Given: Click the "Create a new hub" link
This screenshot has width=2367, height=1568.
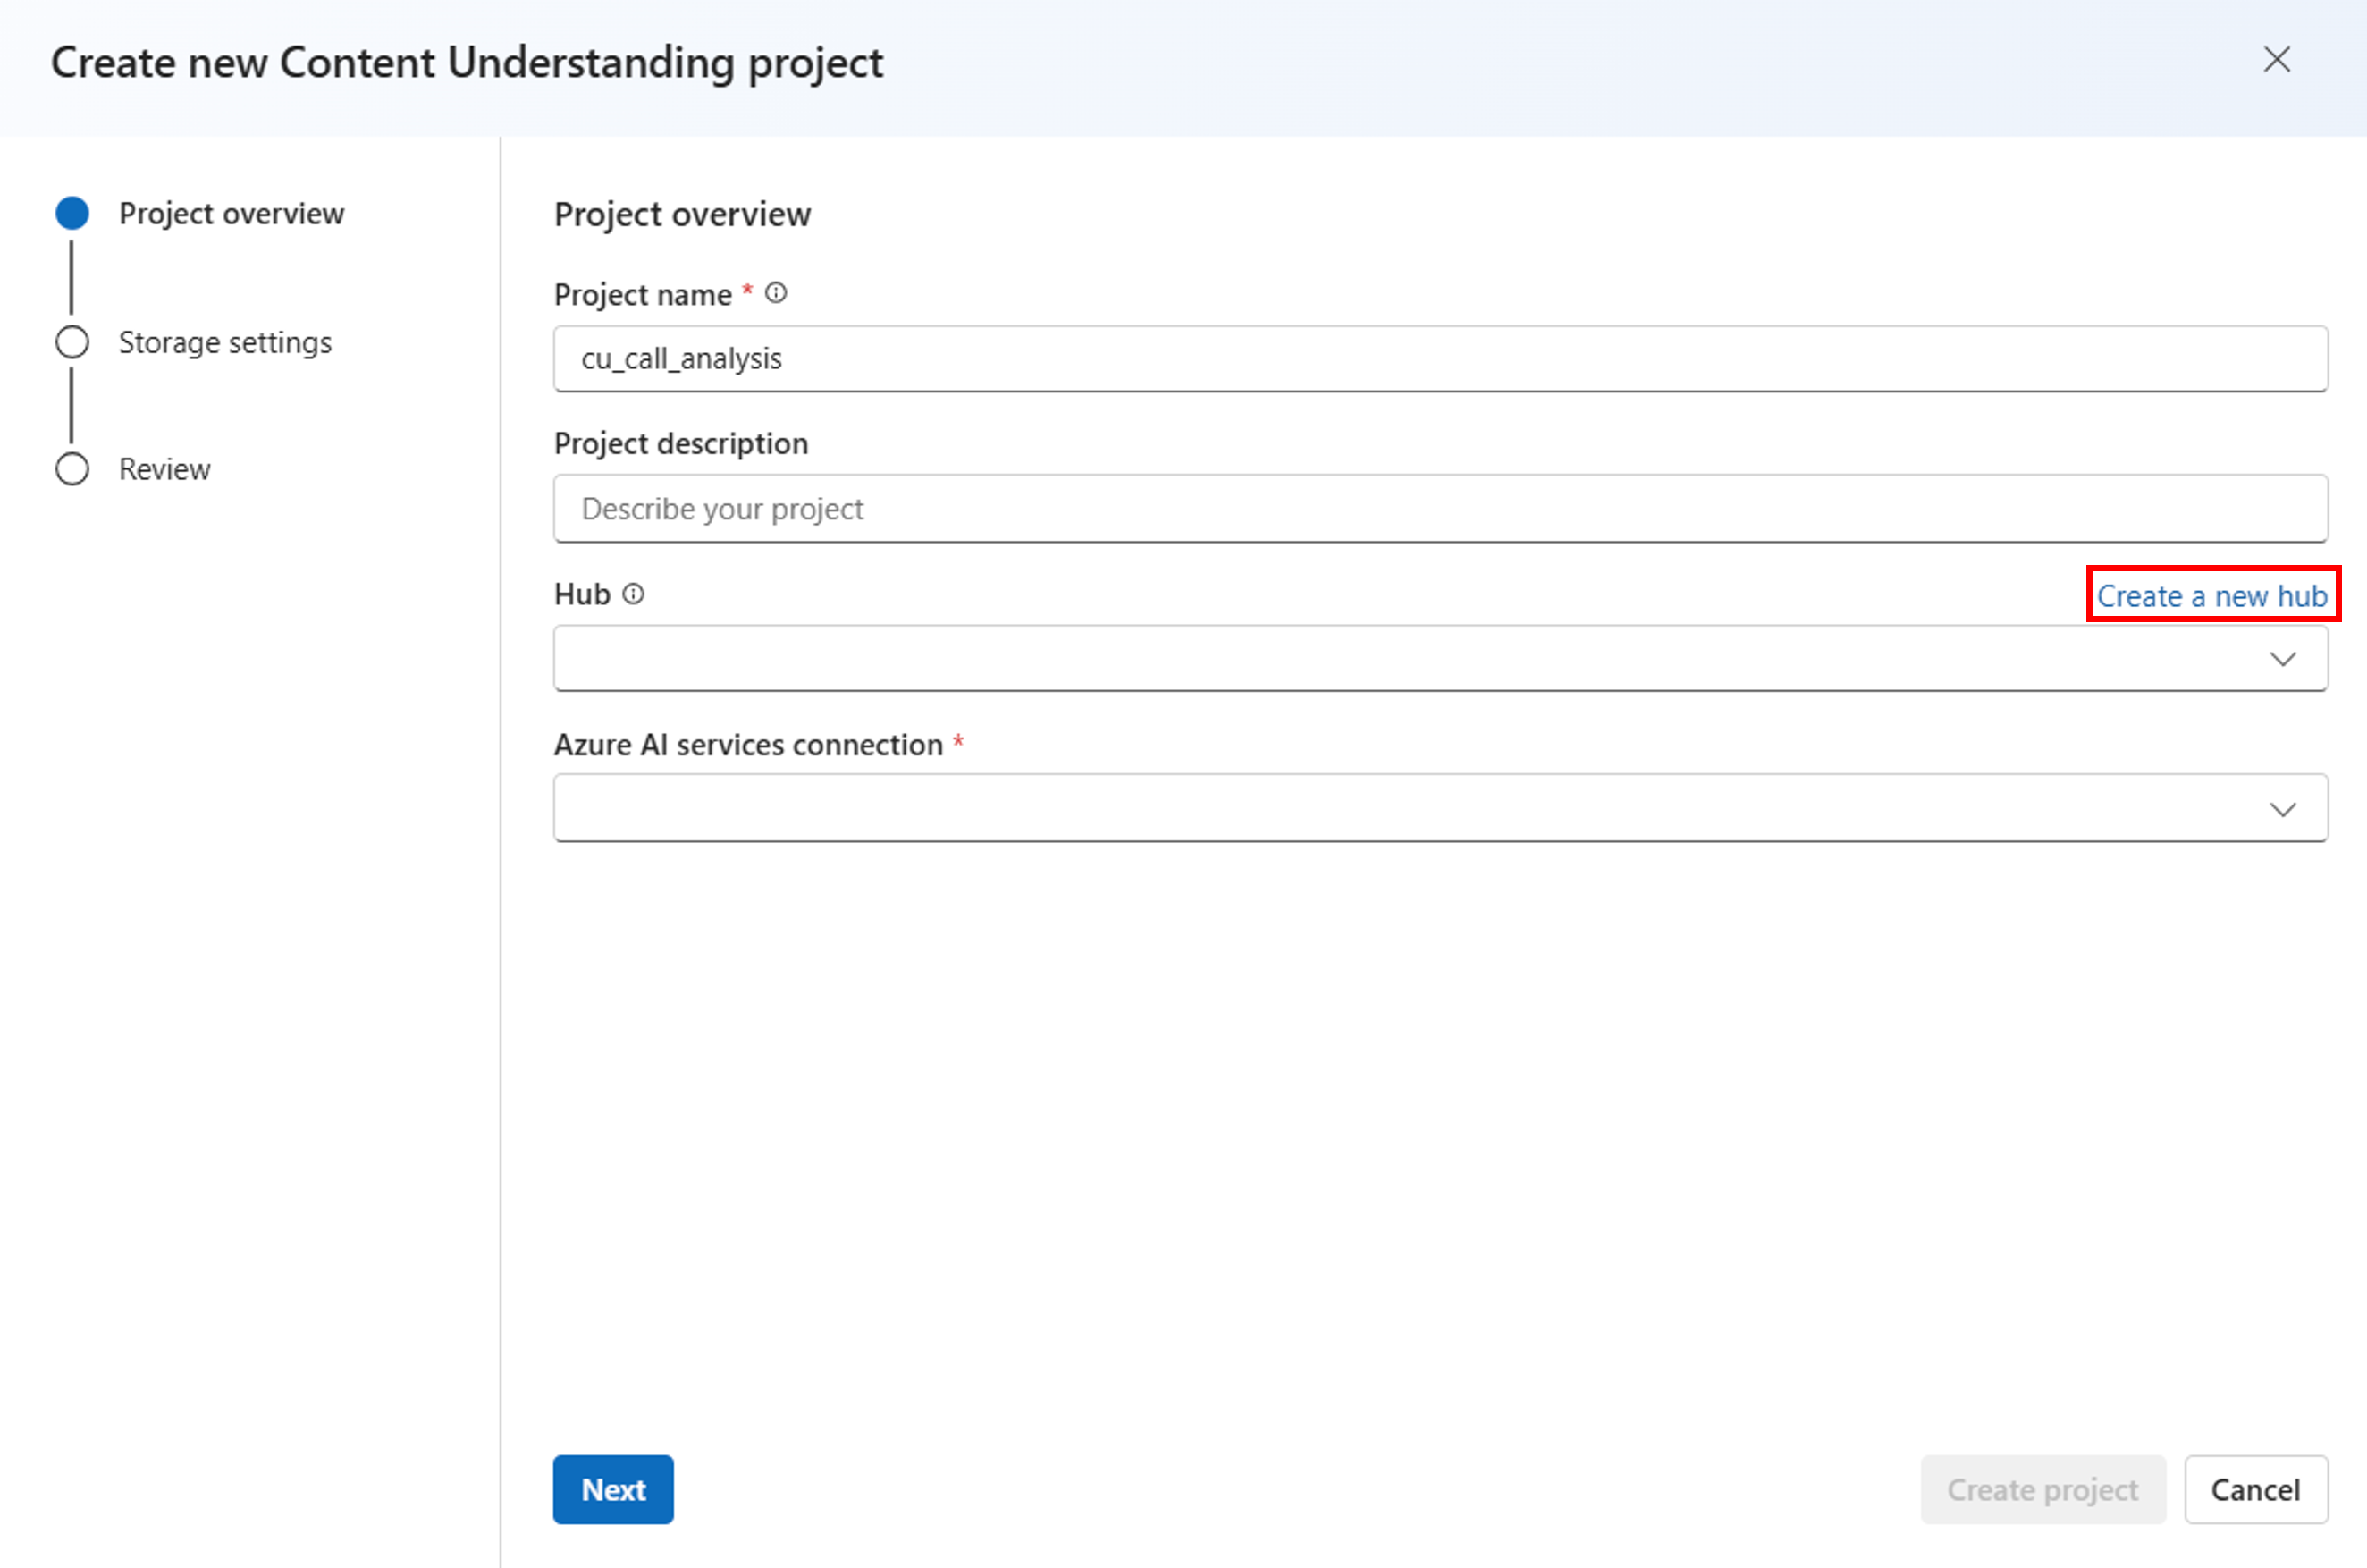Looking at the screenshot, I should click(2212, 595).
